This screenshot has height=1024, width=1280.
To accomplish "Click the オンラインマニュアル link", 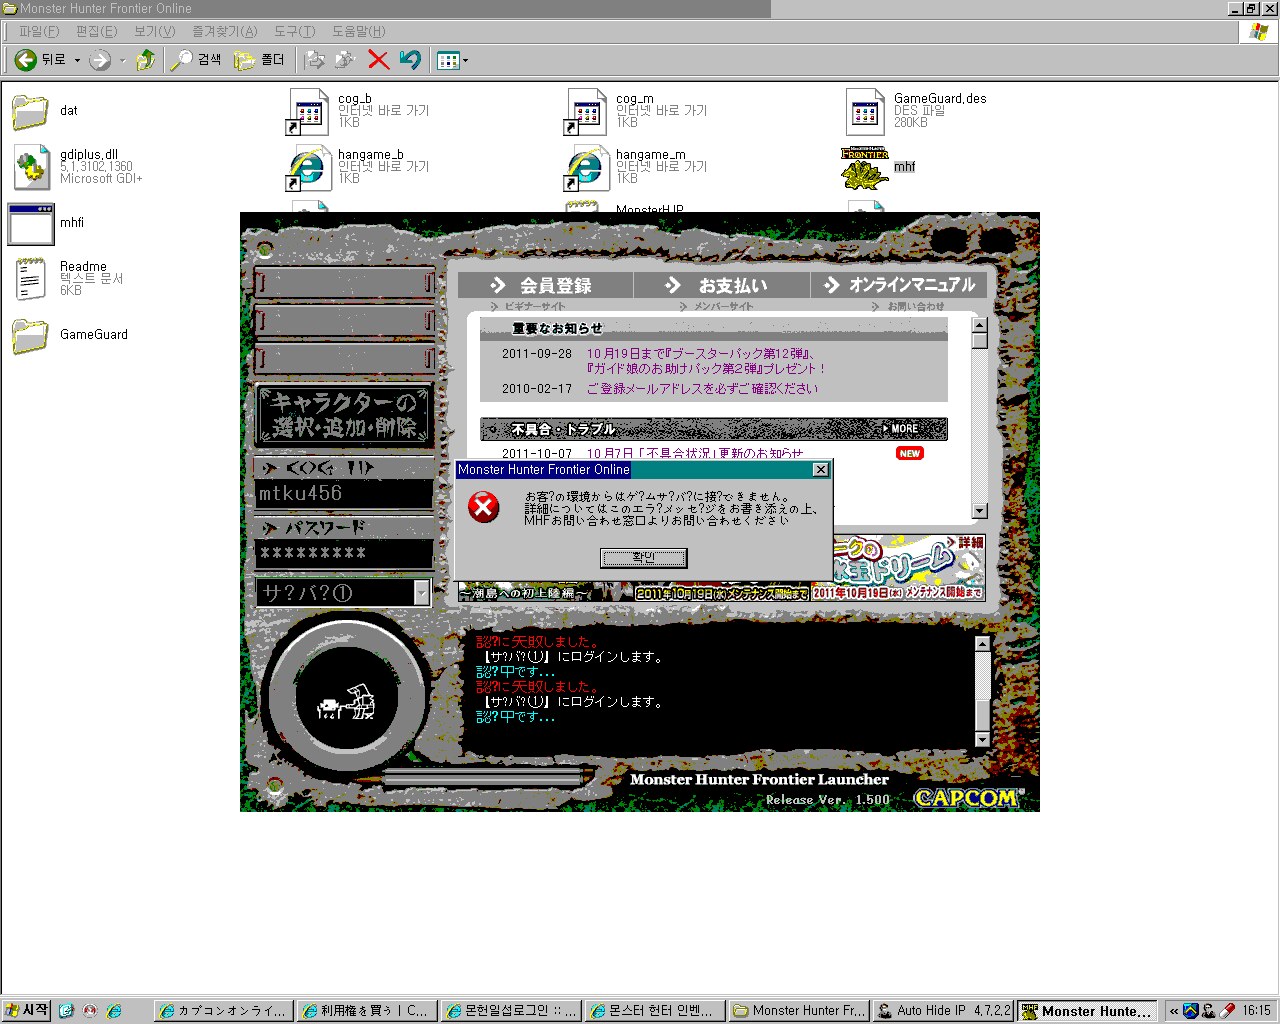I will [900, 285].
